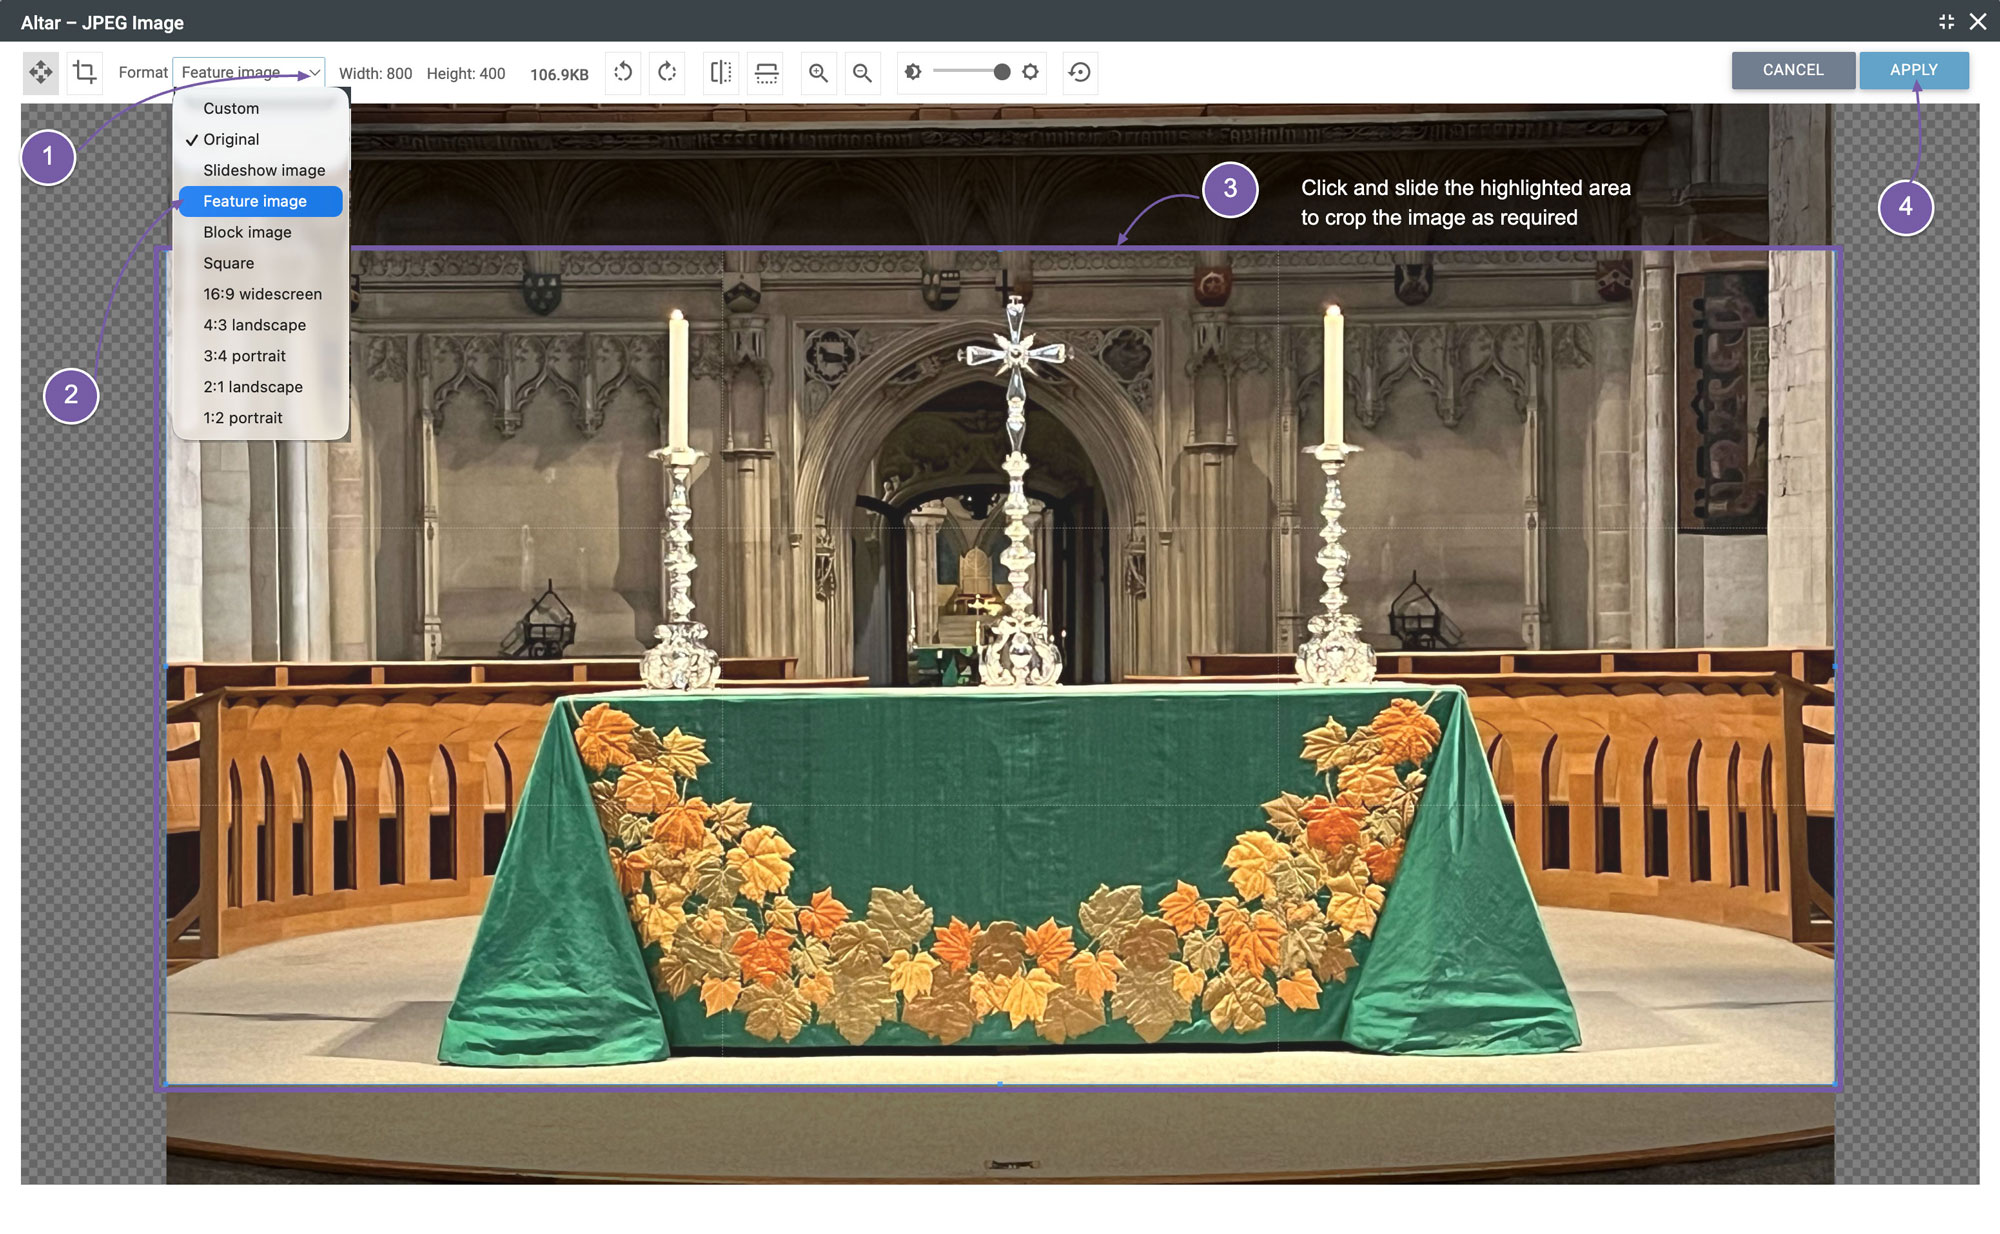Image resolution: width=2000 pixels, height=1234 pixels.
Task: Click the brightness slider handle
Action: point(1002,72)
